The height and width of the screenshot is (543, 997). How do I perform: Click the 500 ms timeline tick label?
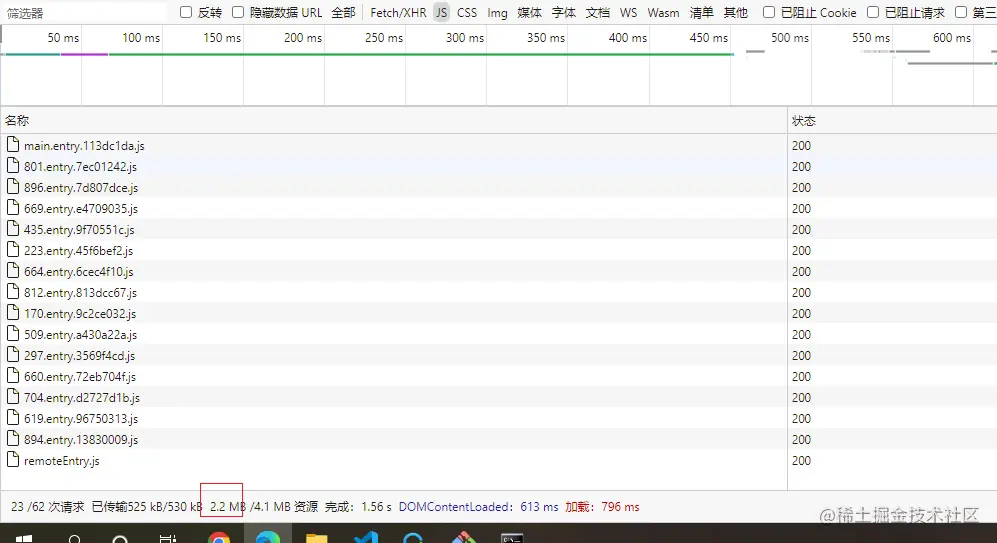(790, 38)
